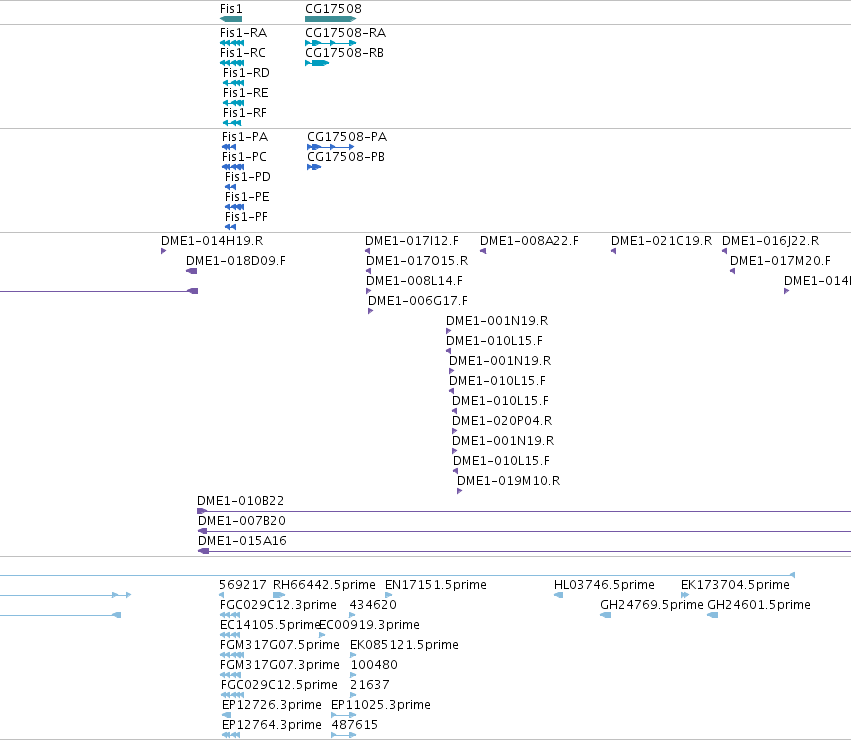Choose the Fis1-RF transcript
Viewport: 851px width, 740px height.
(245, 113)
